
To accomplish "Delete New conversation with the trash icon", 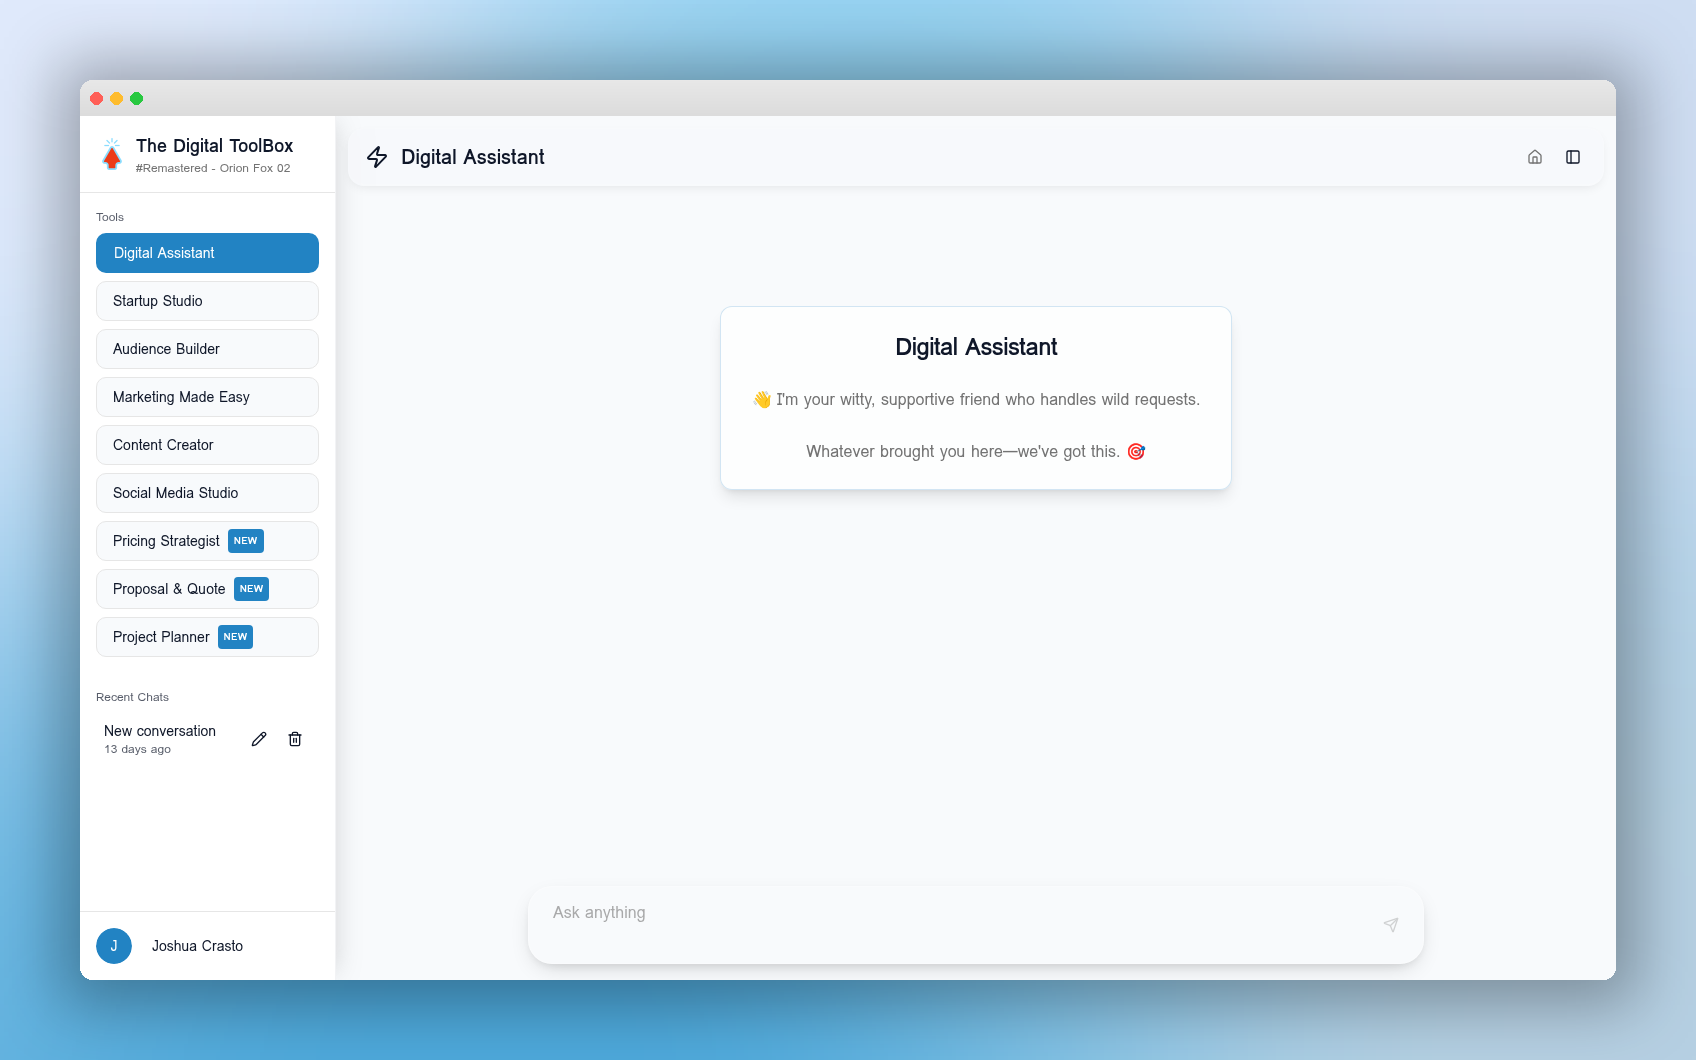I will click(x=295, y=739).
